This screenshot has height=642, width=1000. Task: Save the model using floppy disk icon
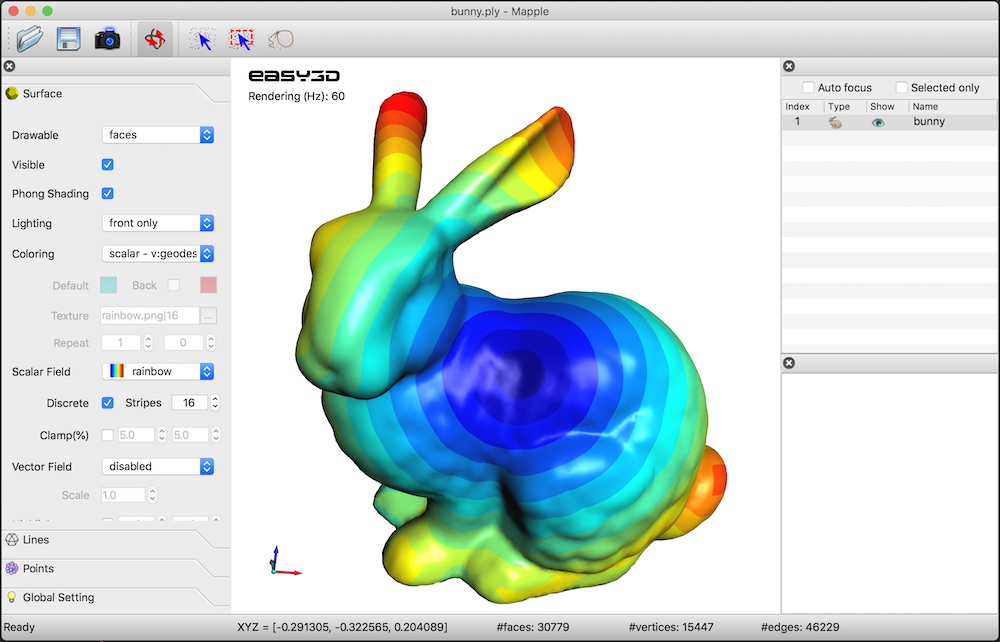click(x=68, y=39)
